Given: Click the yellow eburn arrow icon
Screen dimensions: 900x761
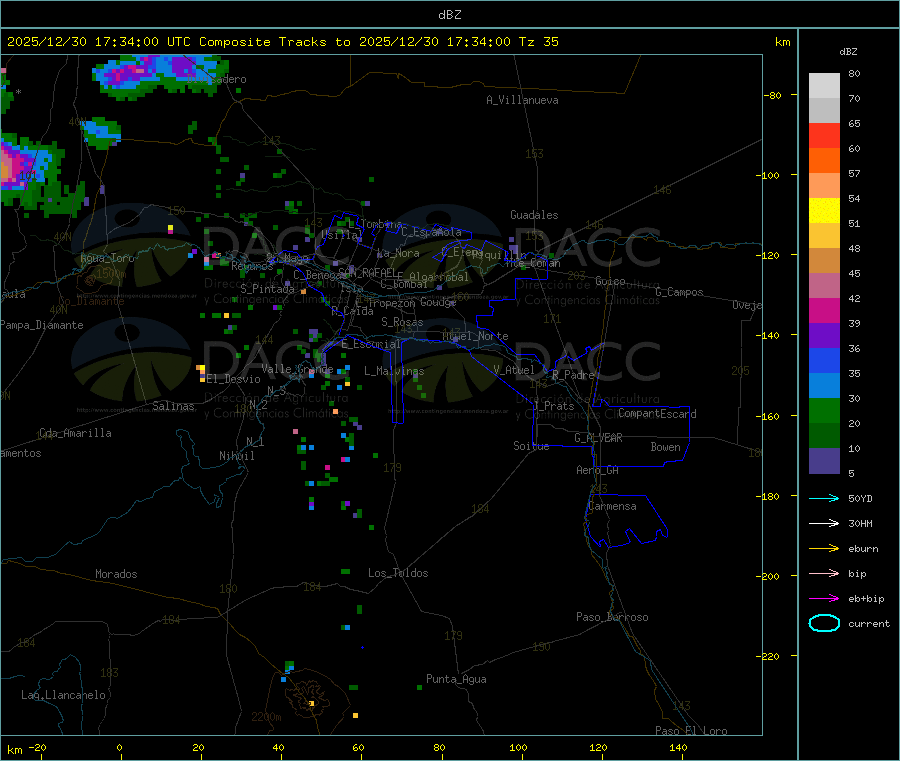Looking at the screenshot, I should [824, 548].
